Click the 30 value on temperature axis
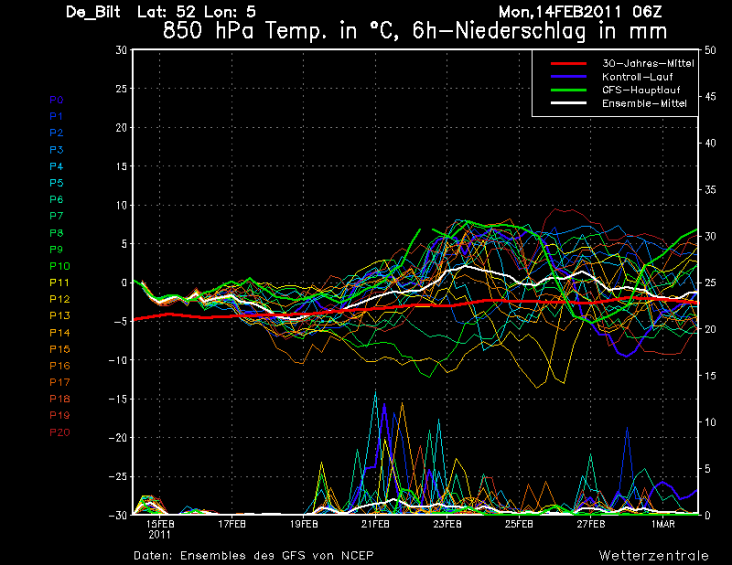This screenshot has height=565, width=732. pos(121,50)
